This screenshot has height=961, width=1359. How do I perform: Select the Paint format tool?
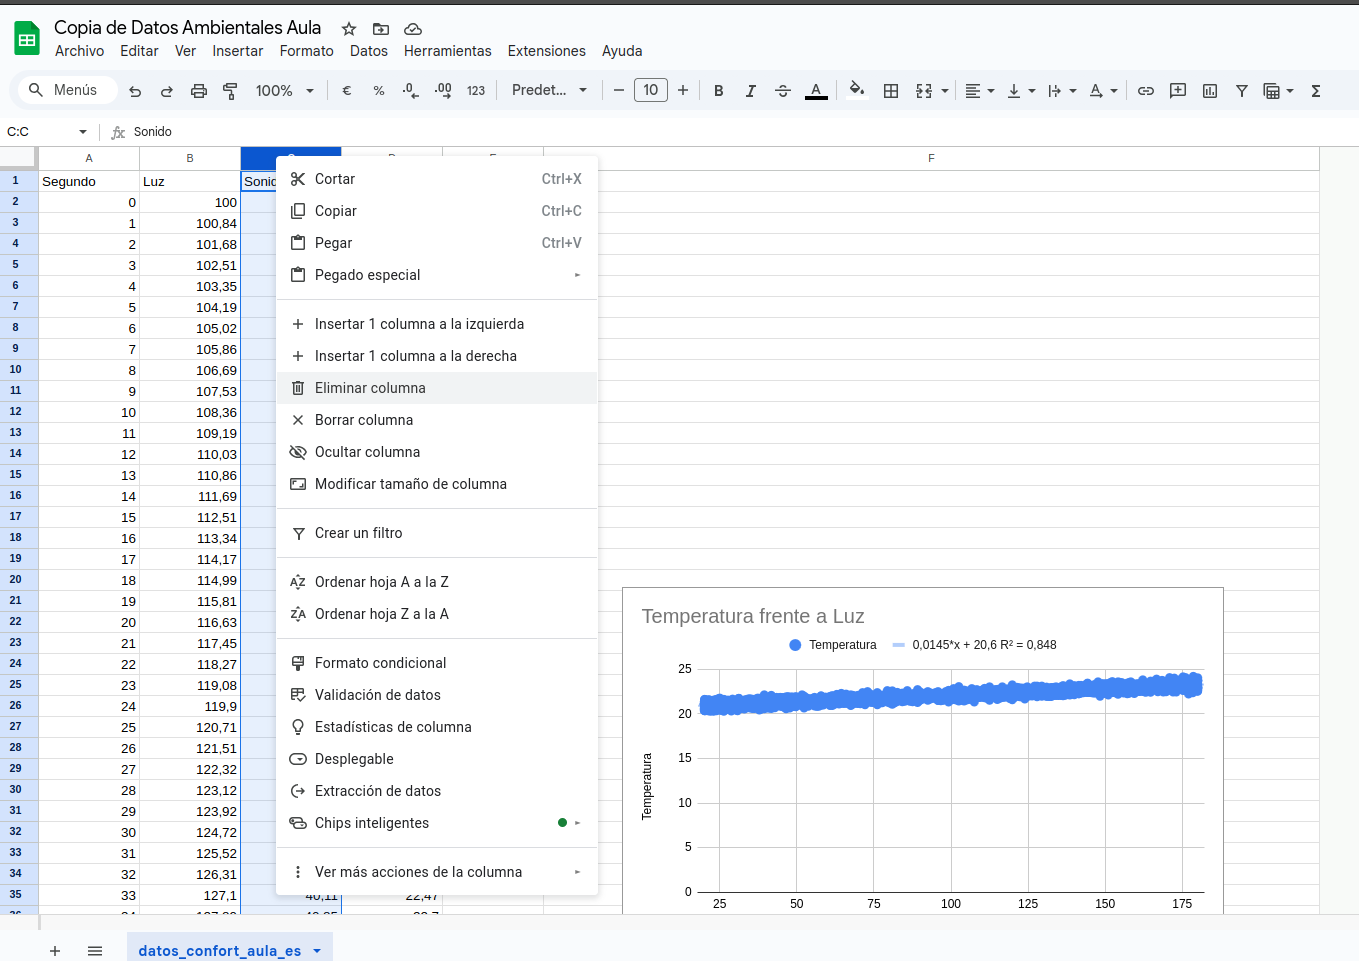tap(230, 91)
